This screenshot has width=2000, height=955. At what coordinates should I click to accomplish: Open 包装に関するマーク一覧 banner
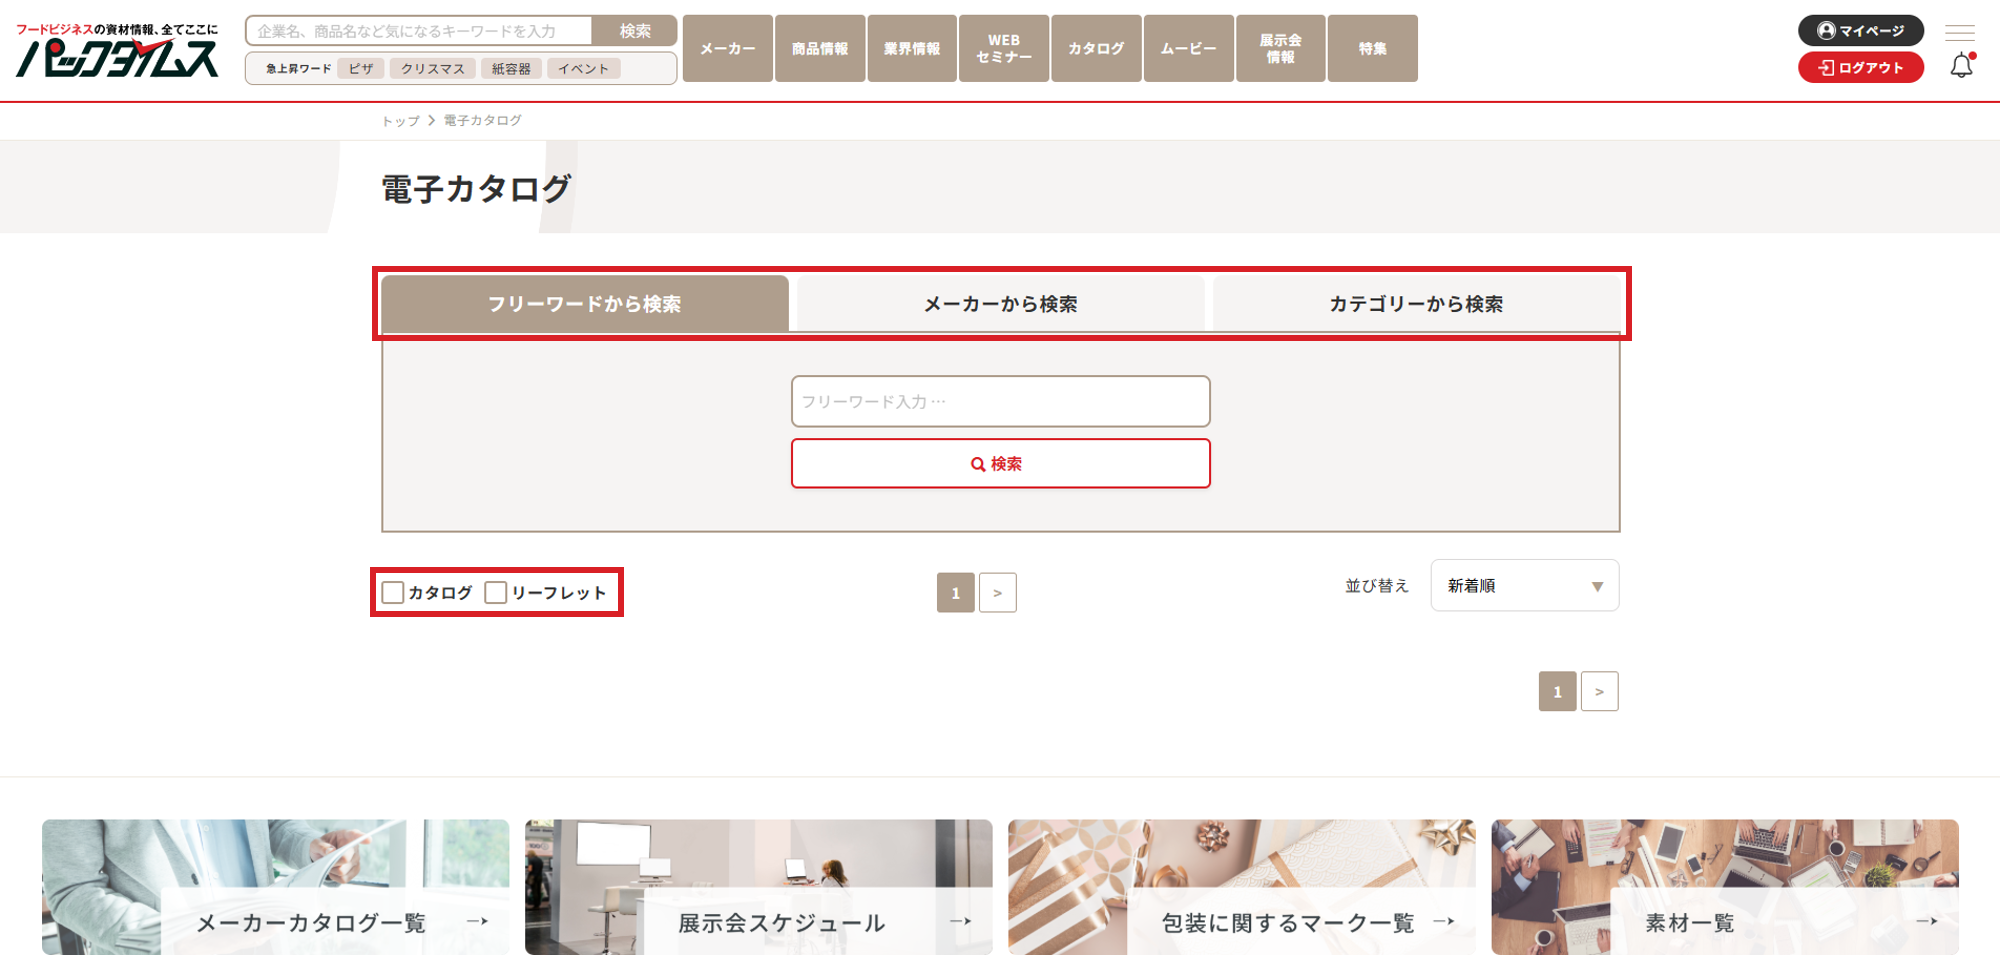[1288, 922]
